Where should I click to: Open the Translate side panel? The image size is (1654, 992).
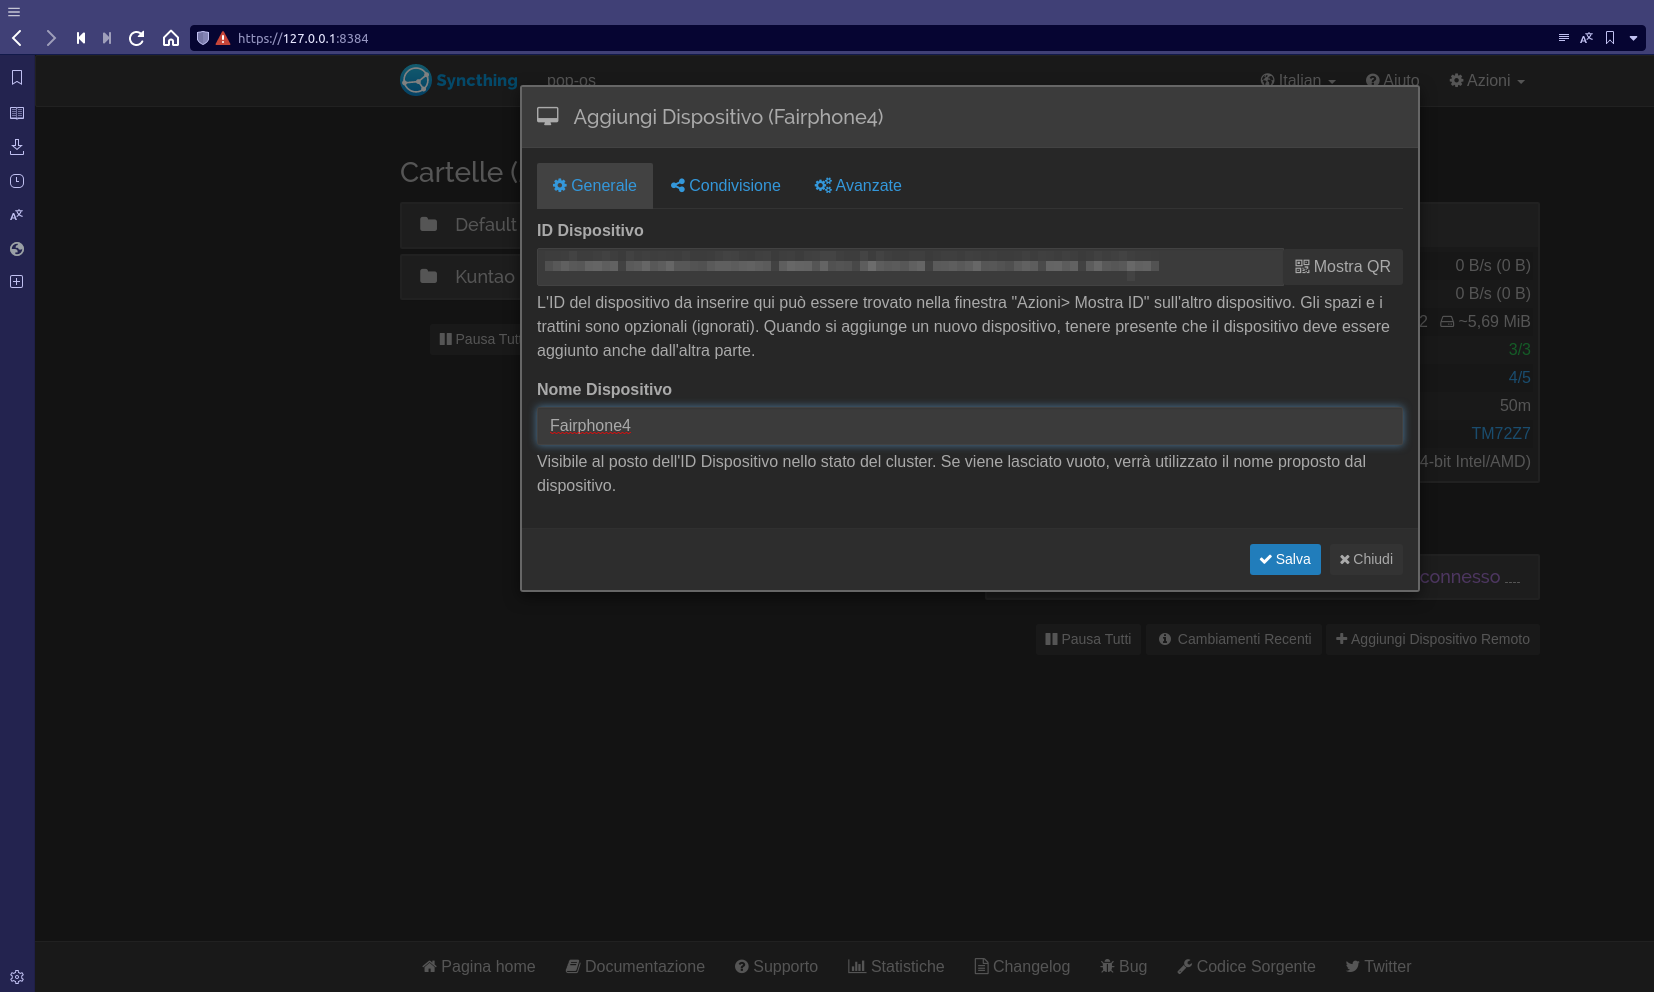[17, 215]
